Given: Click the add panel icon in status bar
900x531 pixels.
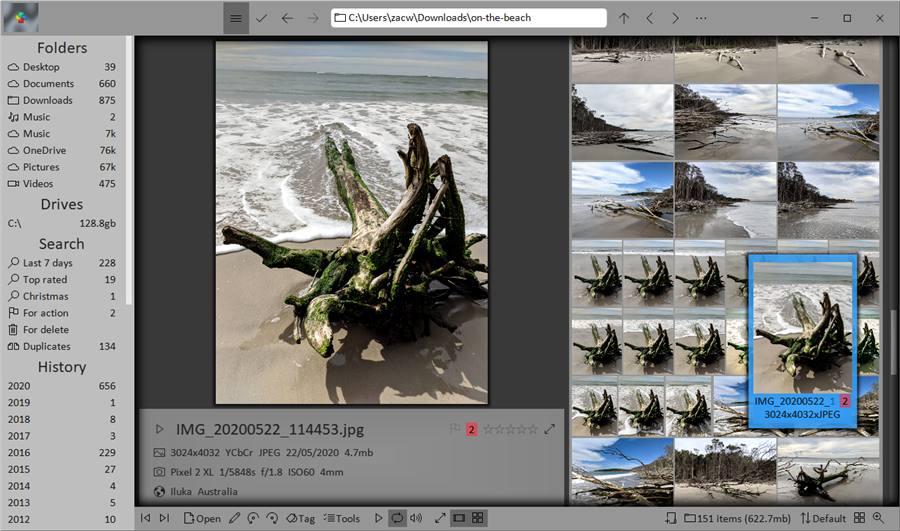Looking at the screenshot, I should coord(670,518).
